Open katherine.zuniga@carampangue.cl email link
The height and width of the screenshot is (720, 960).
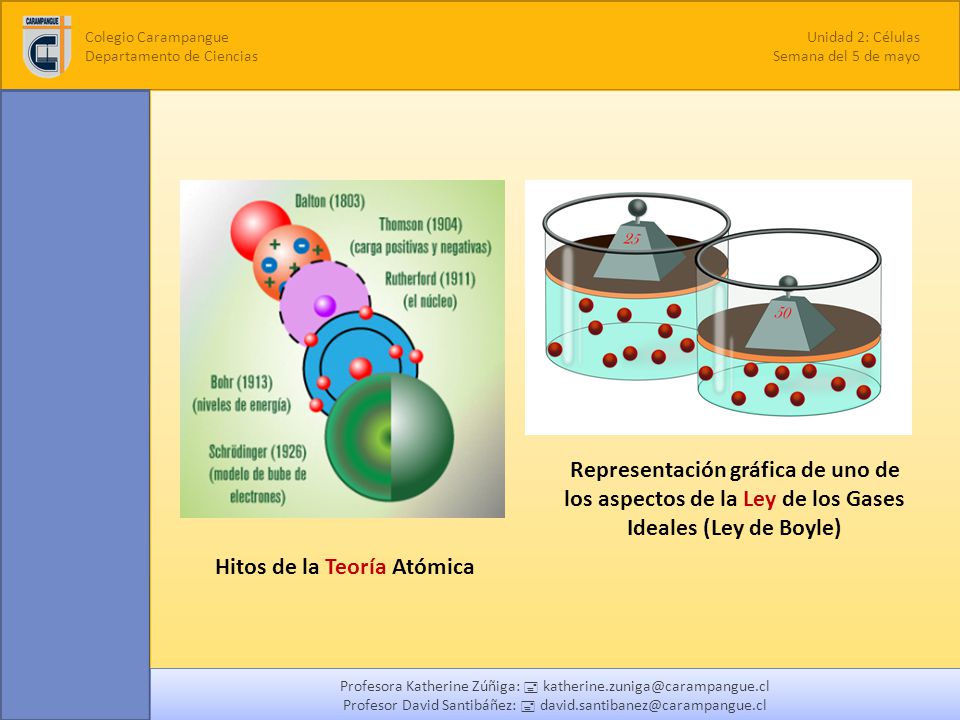[656, 686]
